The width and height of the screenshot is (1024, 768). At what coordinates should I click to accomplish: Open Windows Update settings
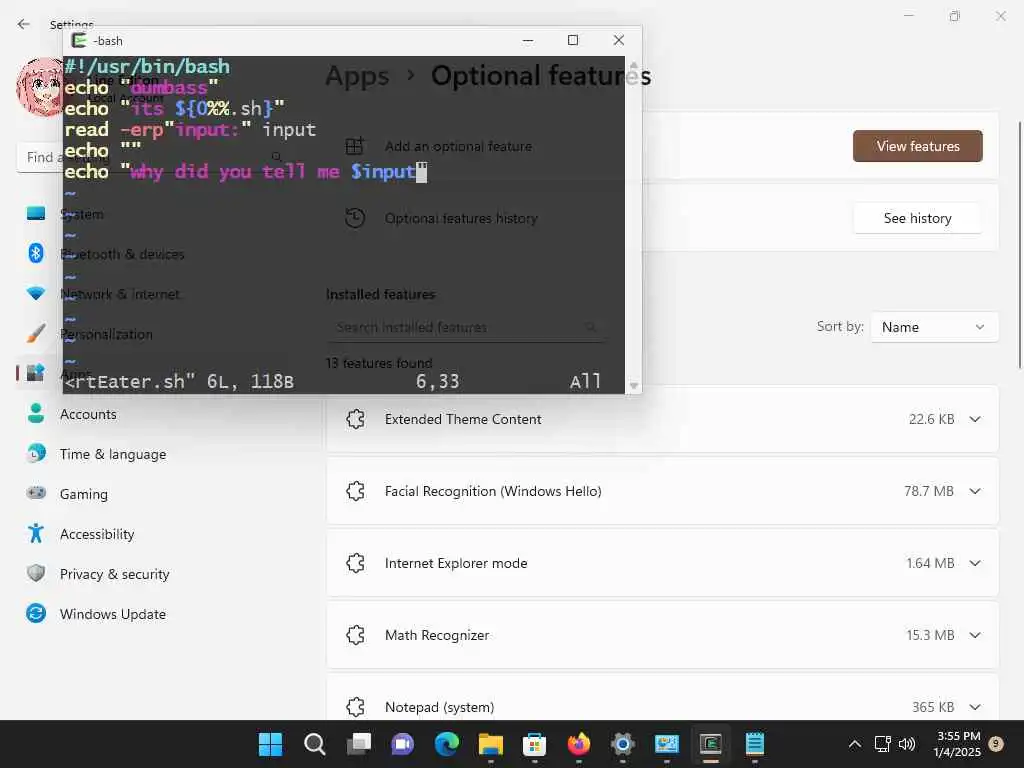point(112,614)
